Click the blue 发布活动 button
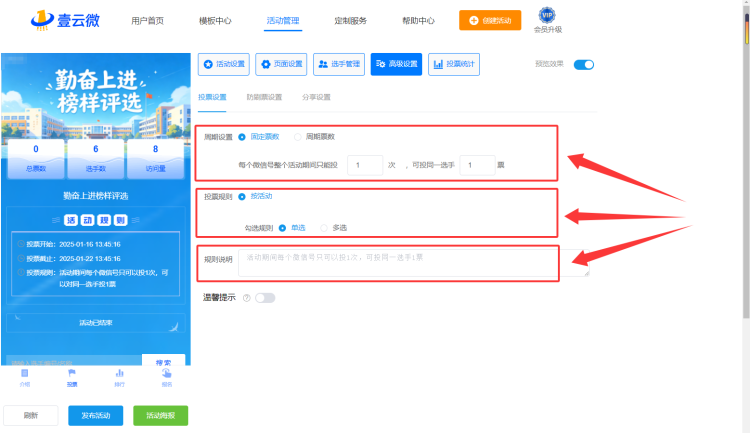The width and height of the screenshot is (750, 433). click(96, 415)
